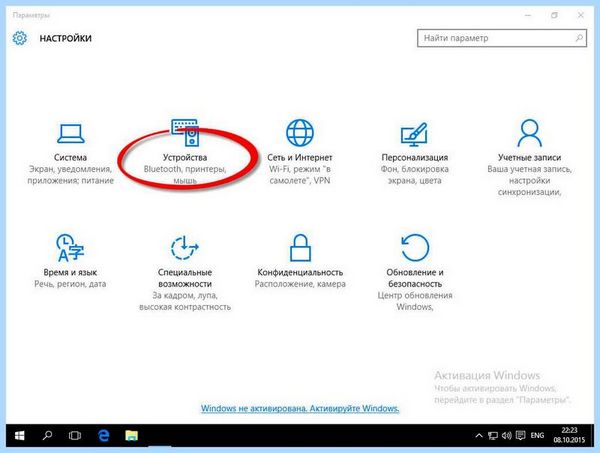Open the Windows Start button
Screen dimensions: 600x453
pos(19,435)
